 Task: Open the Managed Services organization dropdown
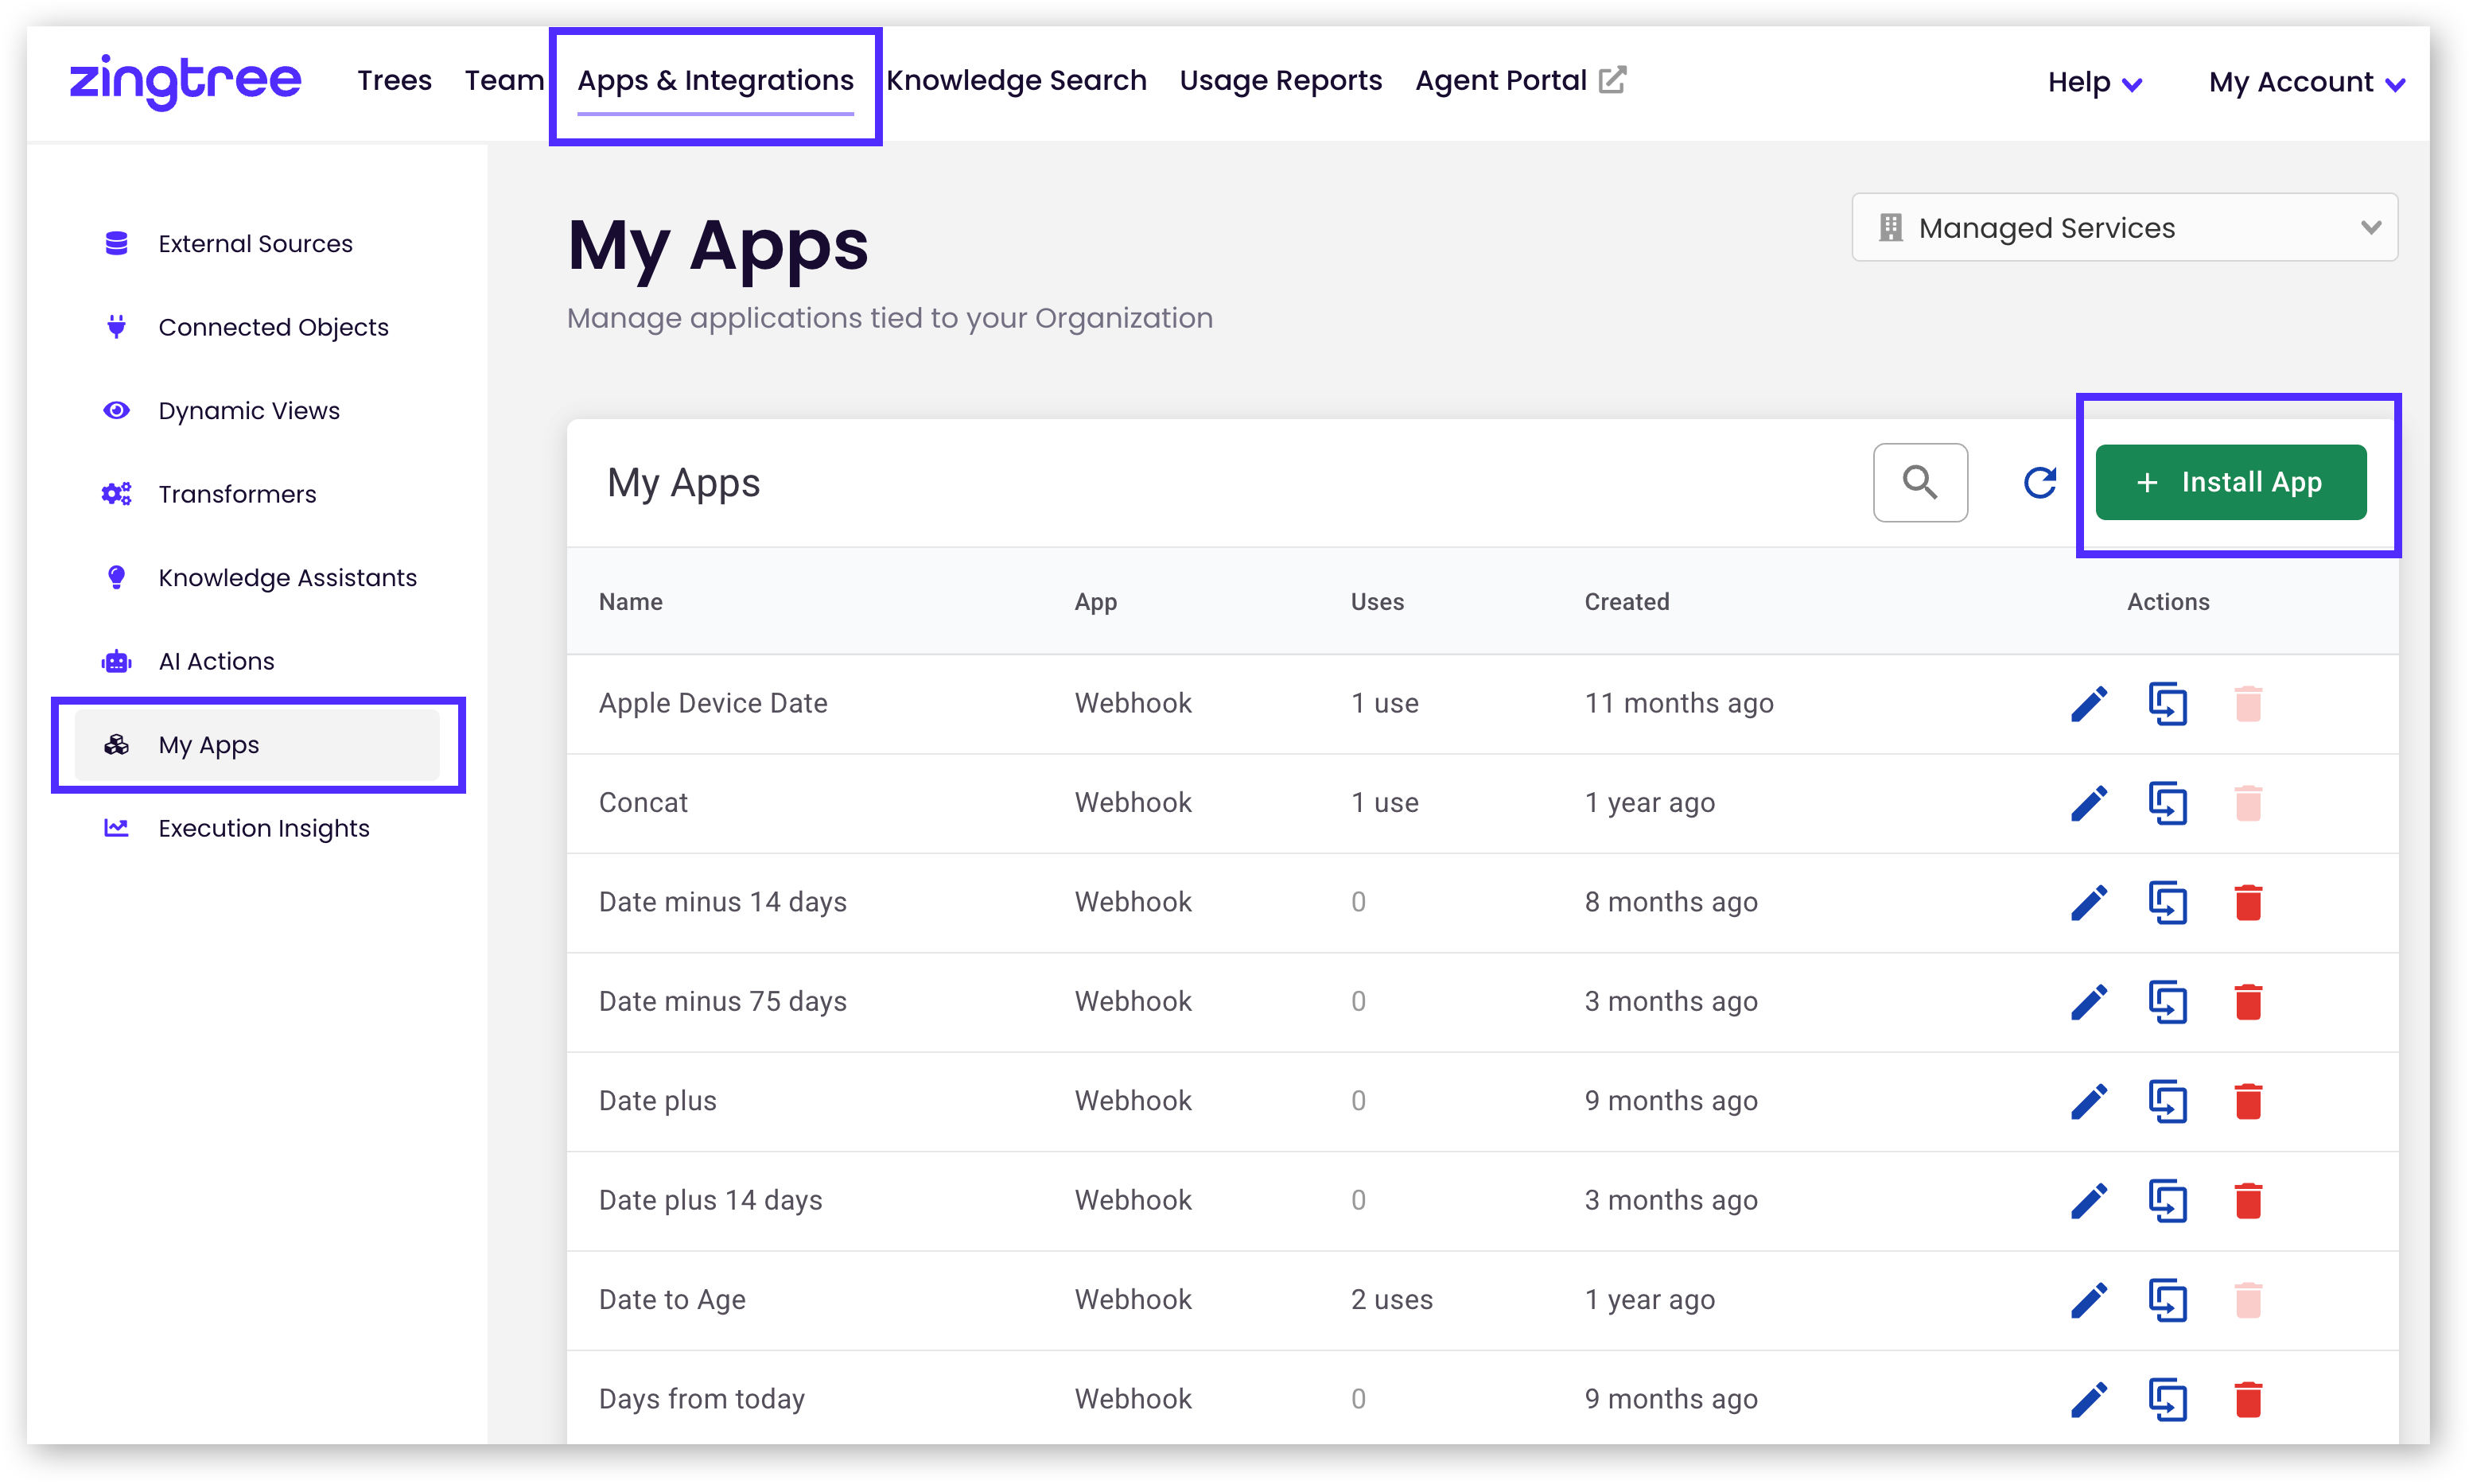(2123, 228)
